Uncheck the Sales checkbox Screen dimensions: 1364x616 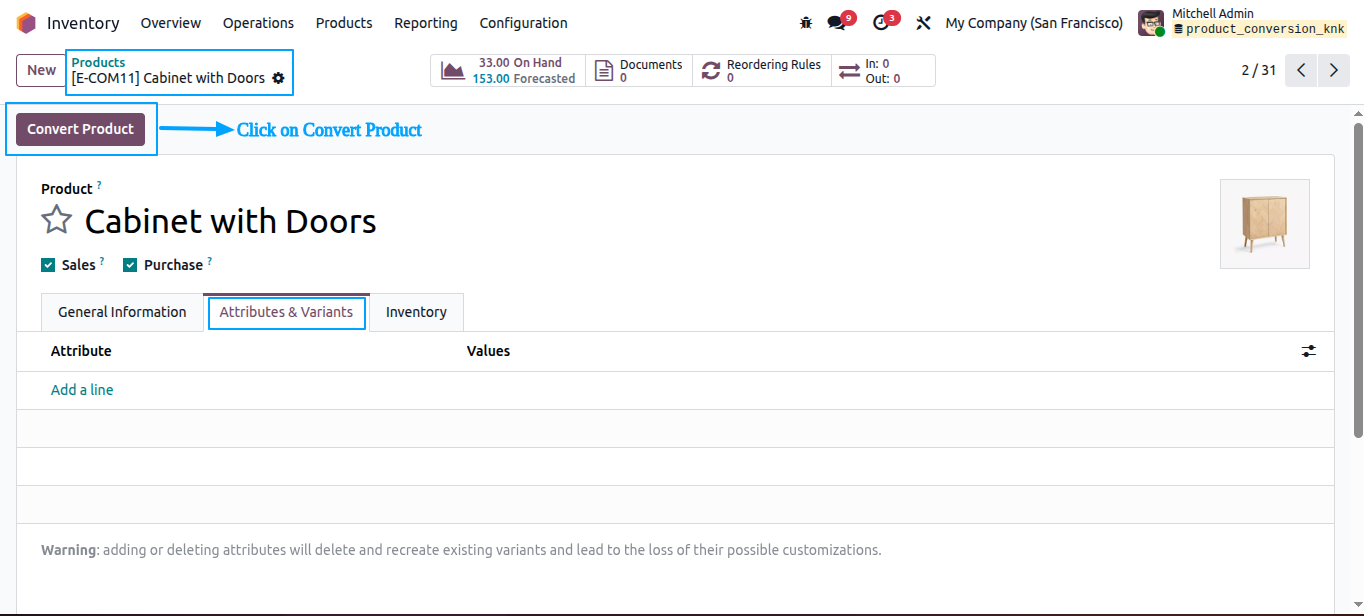click(48, 265)
